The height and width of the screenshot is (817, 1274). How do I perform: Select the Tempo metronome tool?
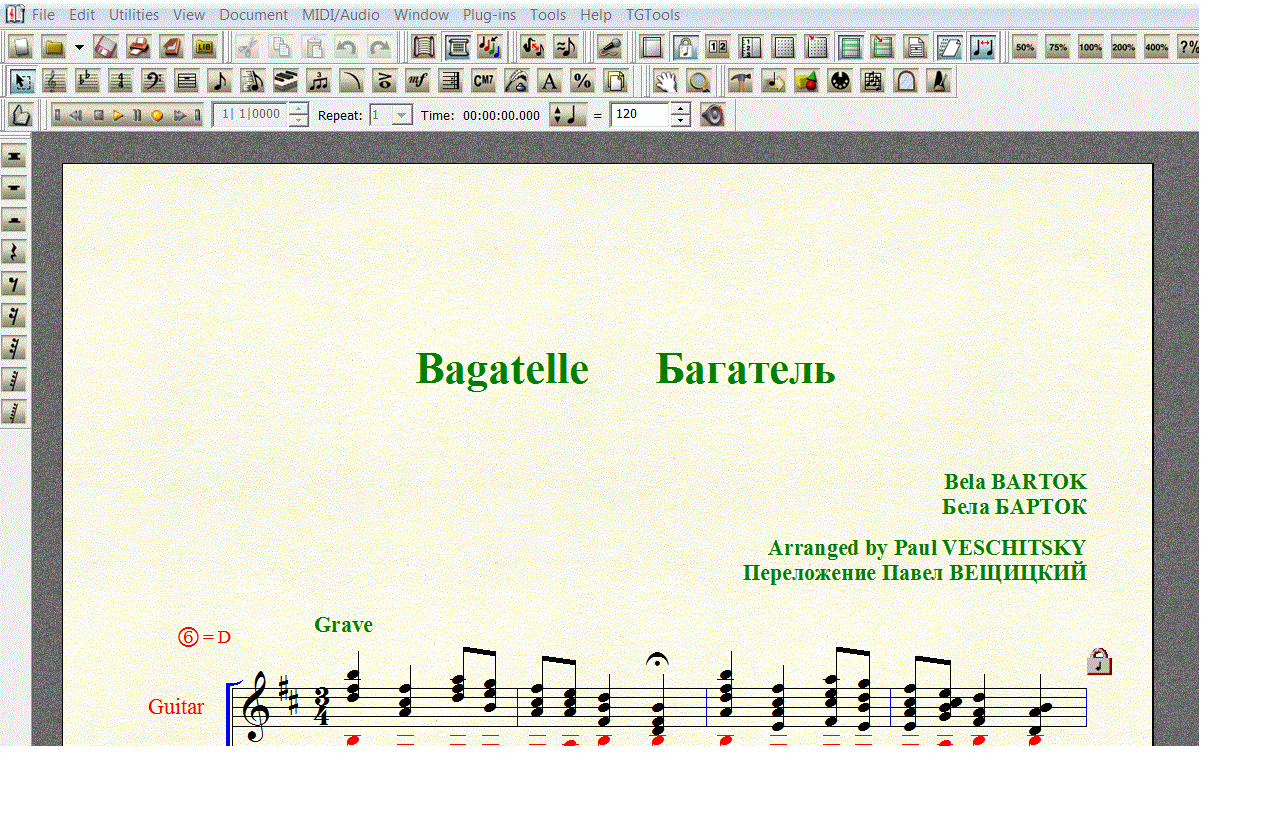[x=938, y=81]
